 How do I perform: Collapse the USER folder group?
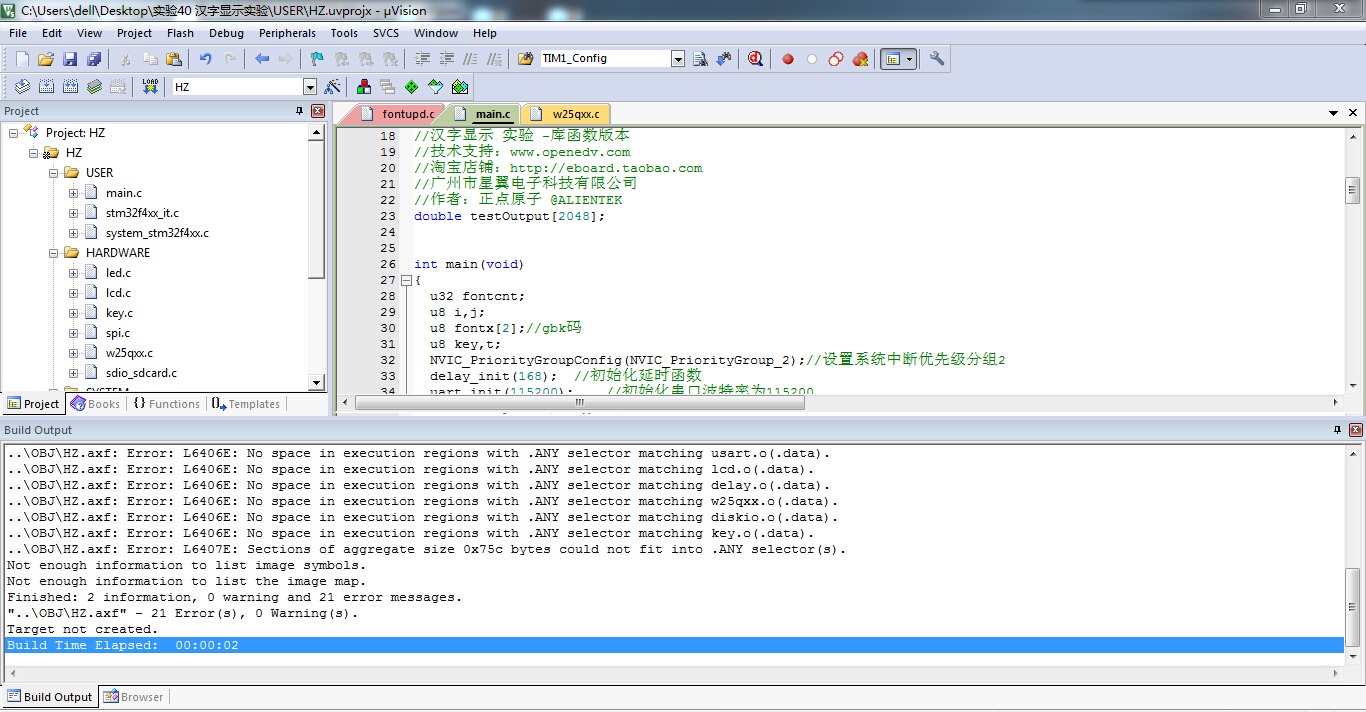[x=53, y=173]
